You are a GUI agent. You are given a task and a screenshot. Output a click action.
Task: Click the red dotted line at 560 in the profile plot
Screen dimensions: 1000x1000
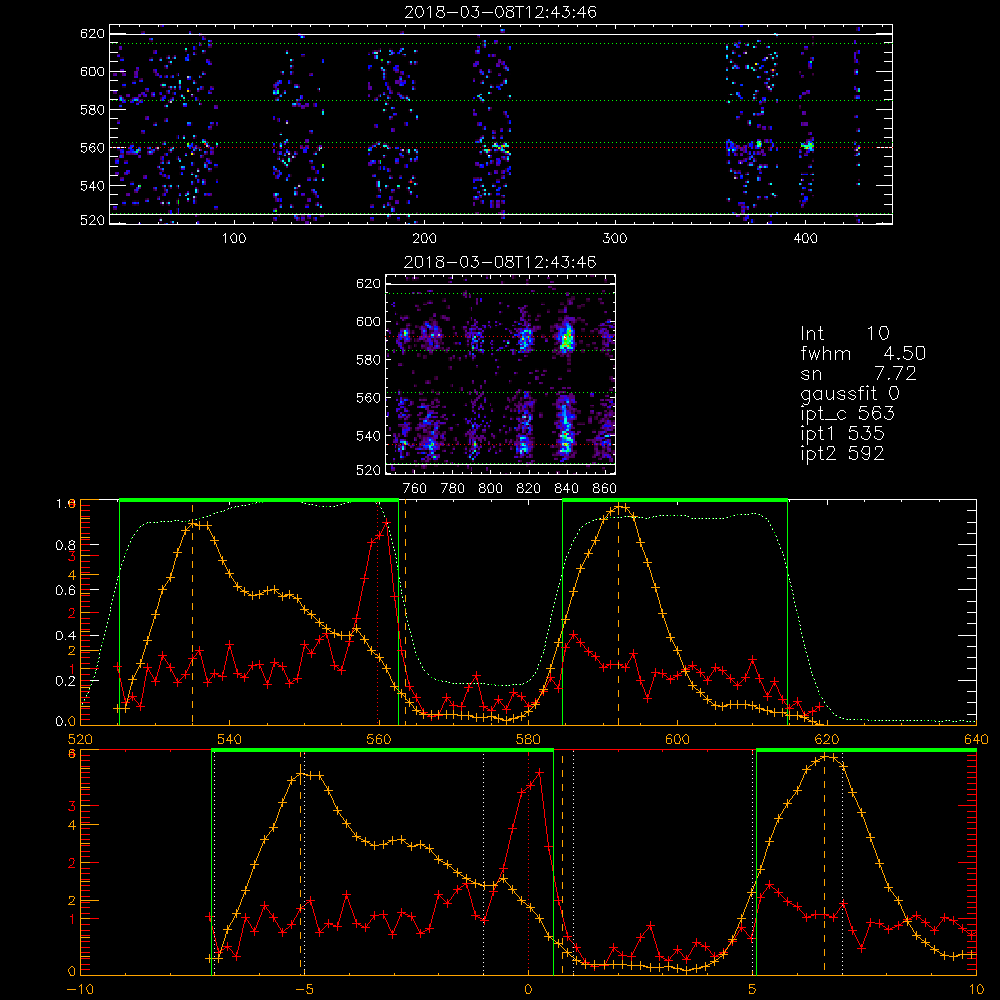(x=378, y=614)
